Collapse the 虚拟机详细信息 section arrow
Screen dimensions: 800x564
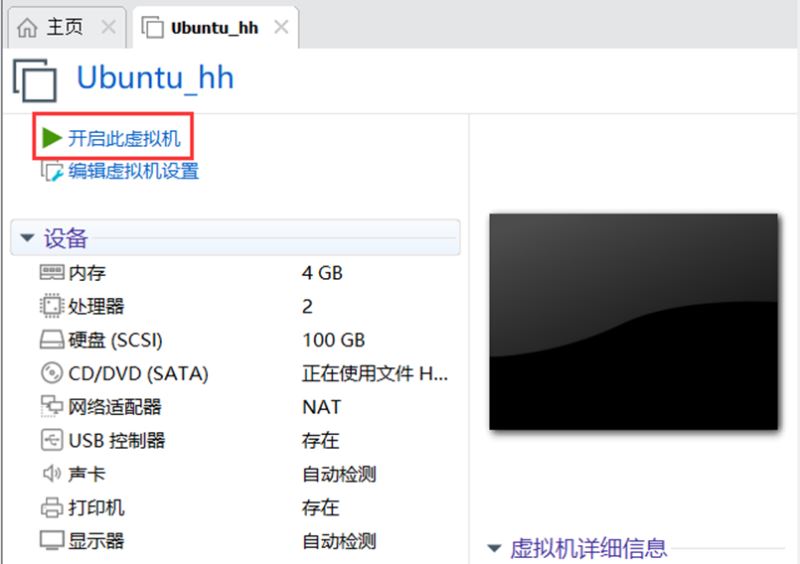tap(494, 548)
